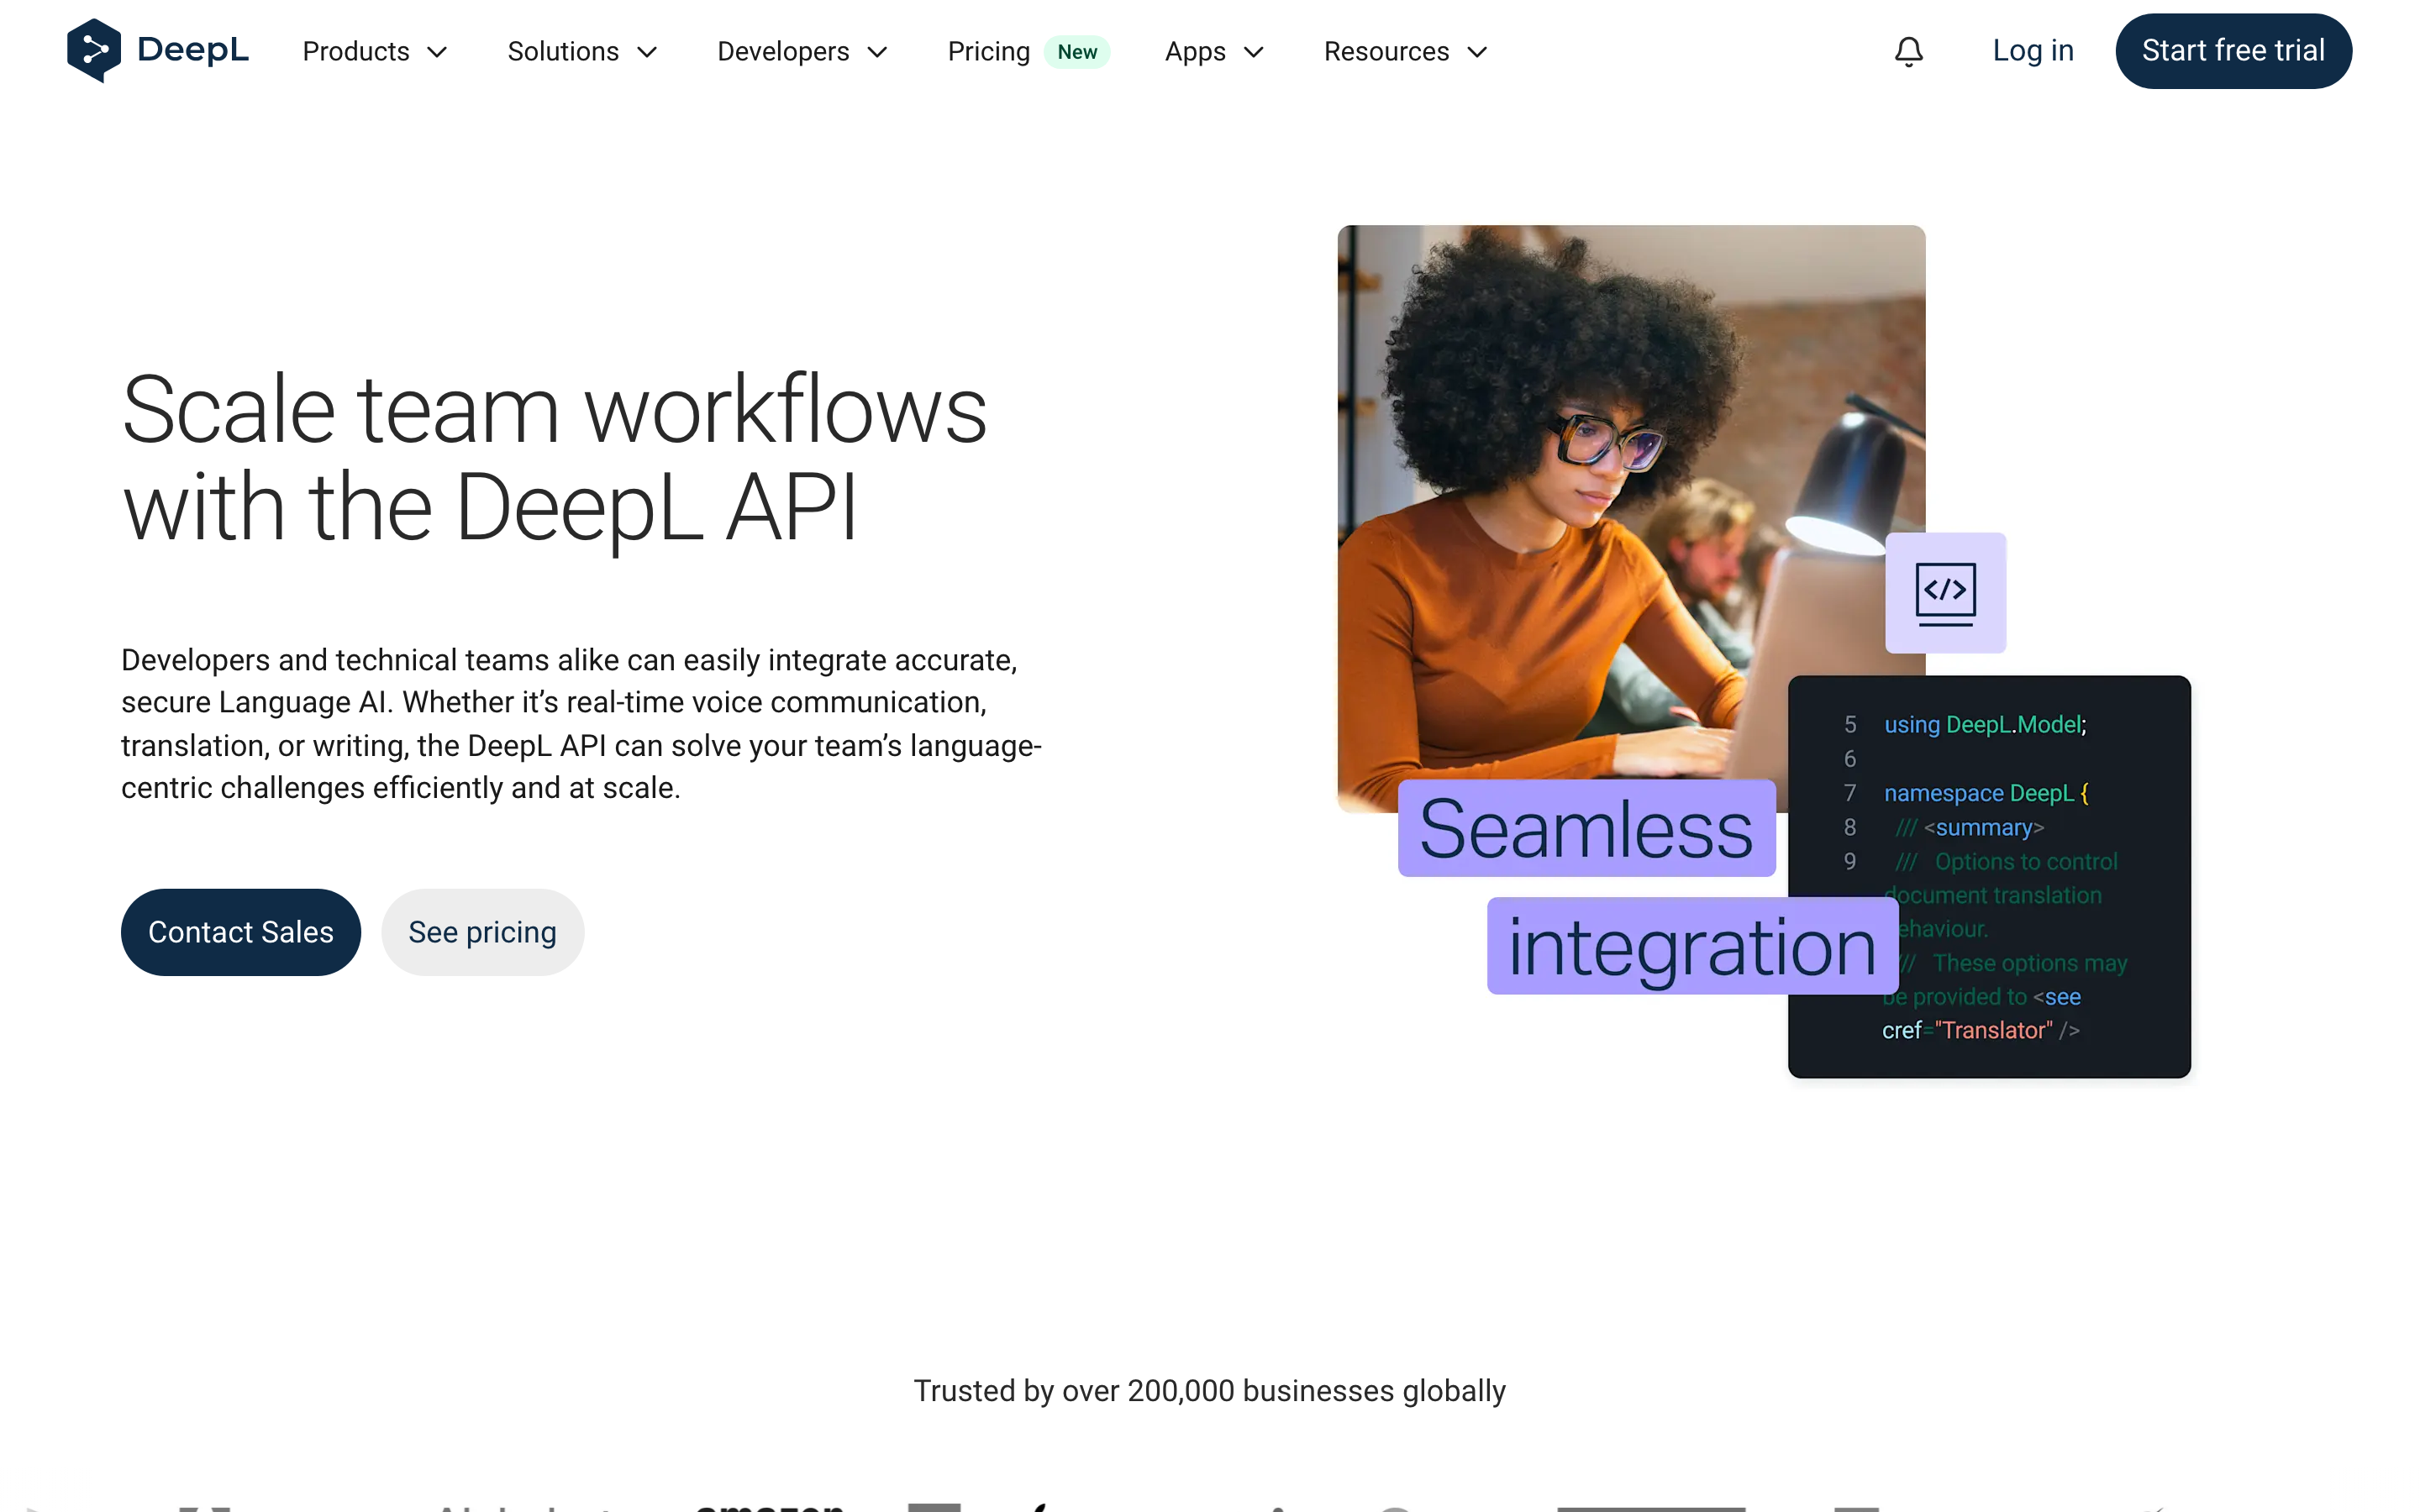Image resolution: width=2420 pixels, height=1512 pixels.
Task: Open the Apps menu
Action: pyautogui.click(x=1215, y=51)
